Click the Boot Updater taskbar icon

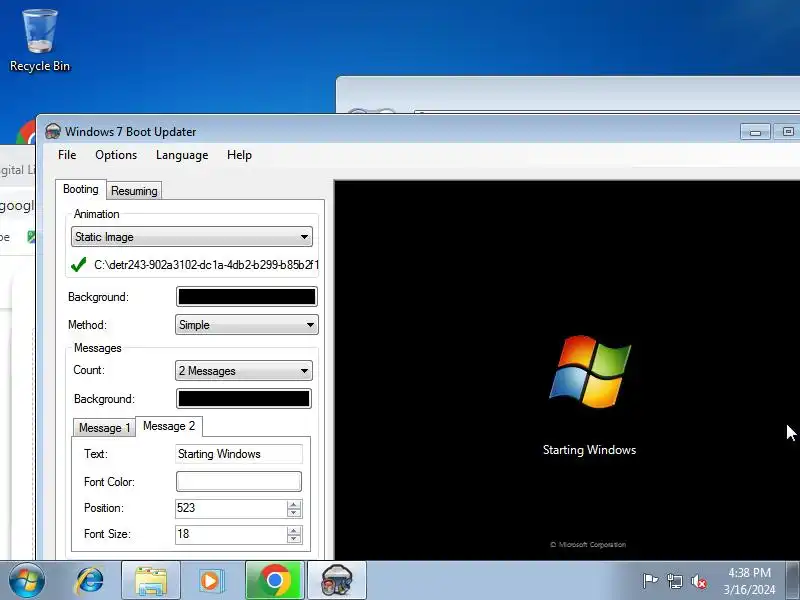tap(337, 581)
